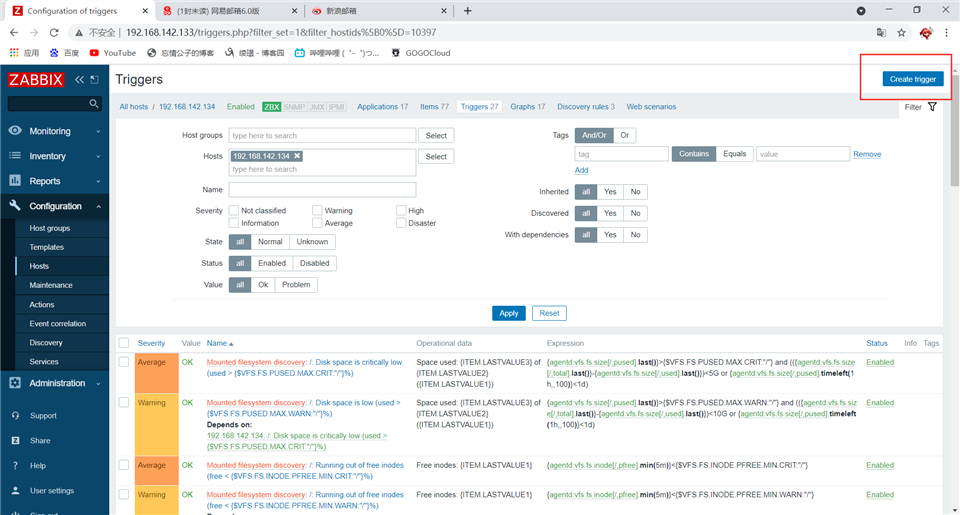Screen dimensions: 960x515
Task: Open Discovery rules 3 tab
Action: [x=586, y=107]
